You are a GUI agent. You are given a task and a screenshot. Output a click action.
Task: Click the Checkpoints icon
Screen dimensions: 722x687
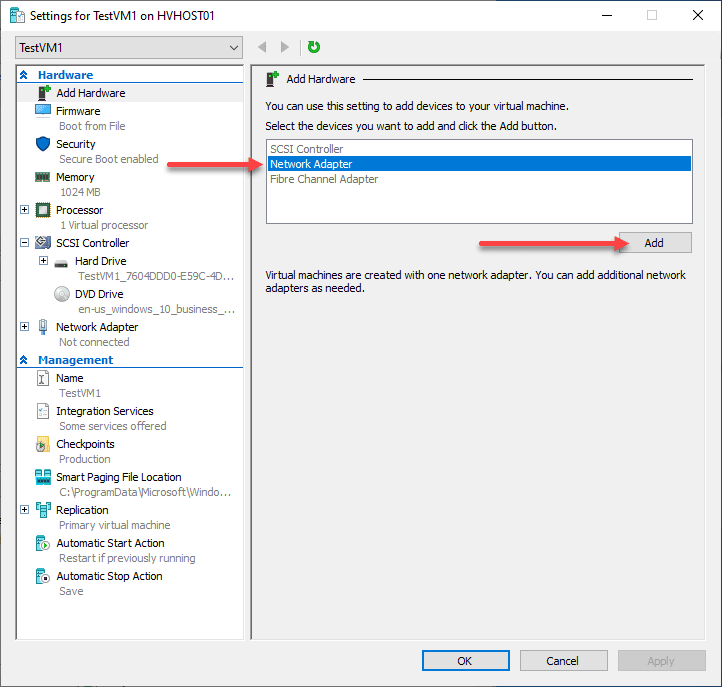coord(43,444)
